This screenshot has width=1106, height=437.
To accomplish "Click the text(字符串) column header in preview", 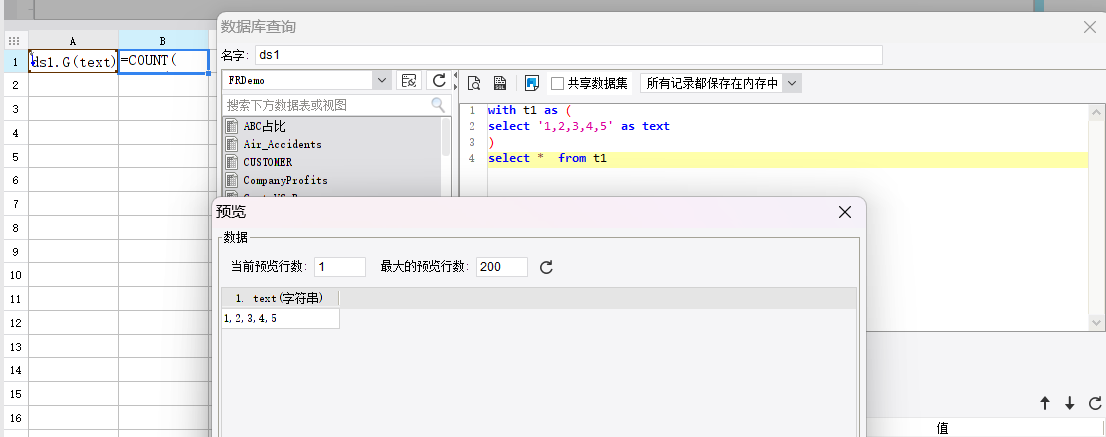I will pyautogui.click(x=280, y=298).
